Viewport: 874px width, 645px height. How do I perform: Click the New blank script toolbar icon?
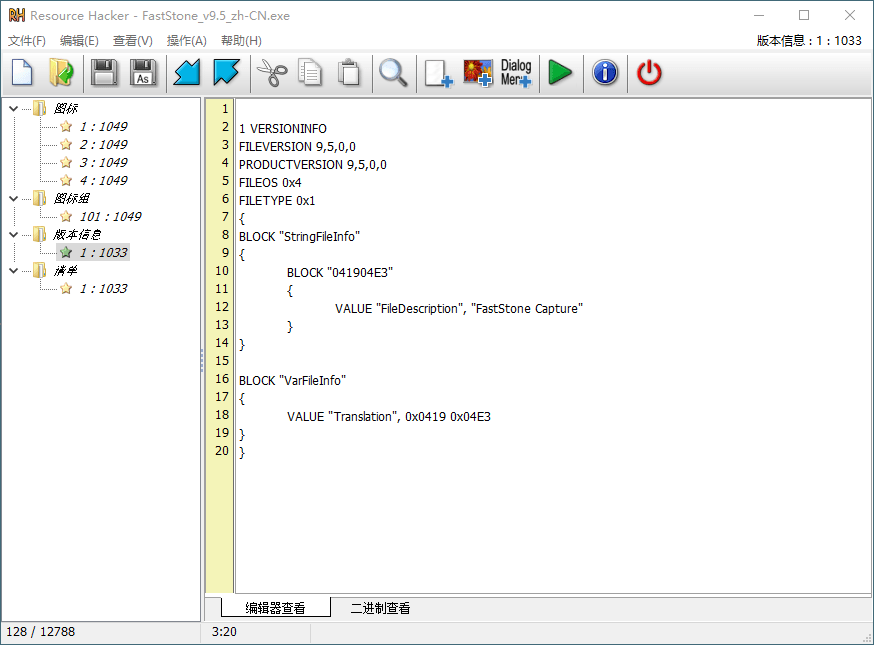click(22, 72)
